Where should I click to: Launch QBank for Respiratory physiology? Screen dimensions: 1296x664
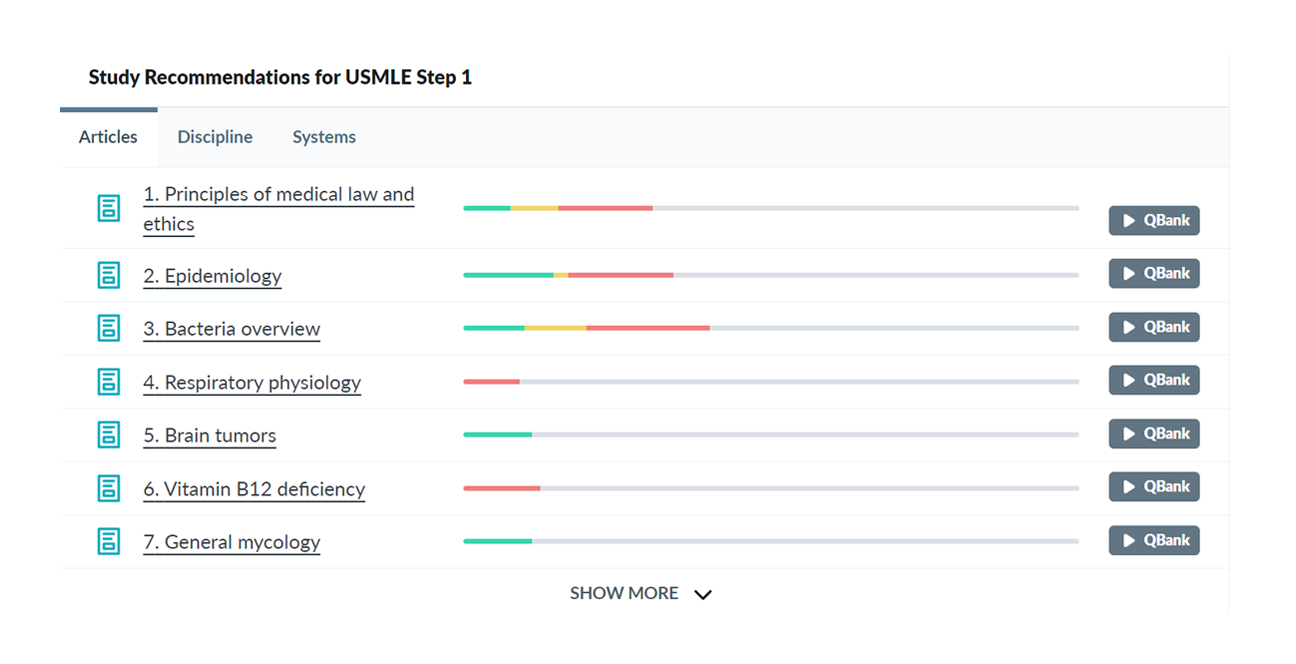[x=1154, y=380]
